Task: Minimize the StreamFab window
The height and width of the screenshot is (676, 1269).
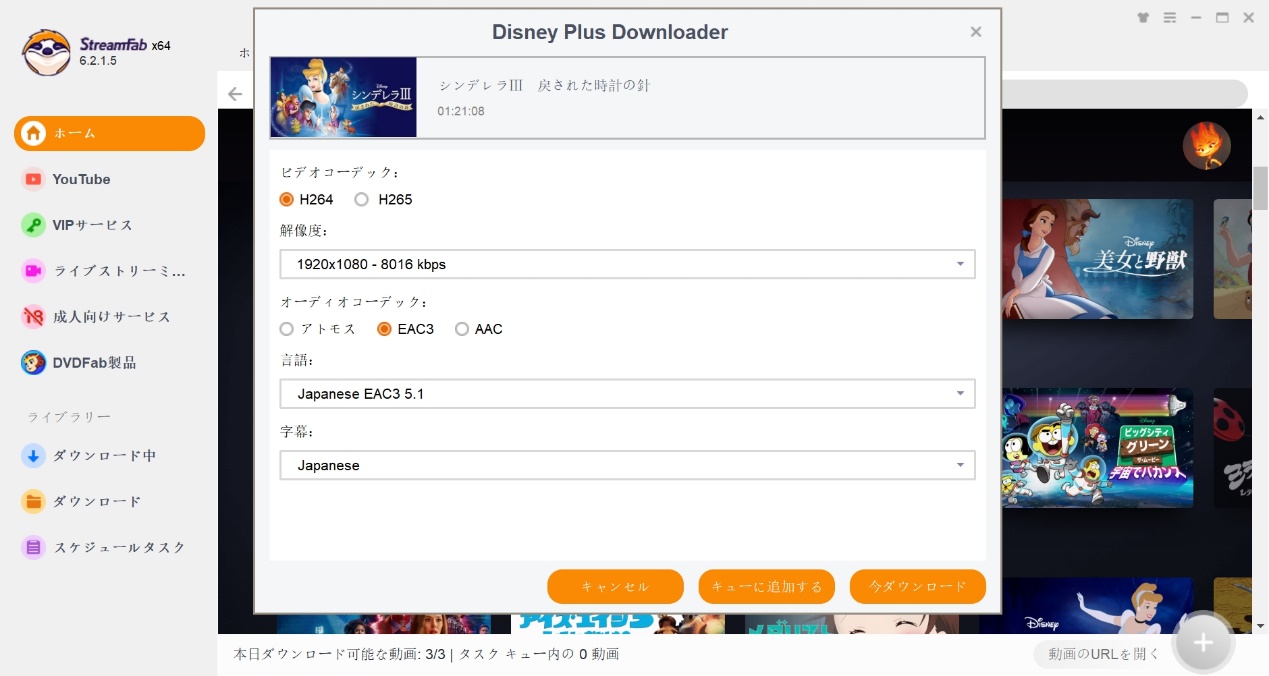Action: pos(1196,18)
